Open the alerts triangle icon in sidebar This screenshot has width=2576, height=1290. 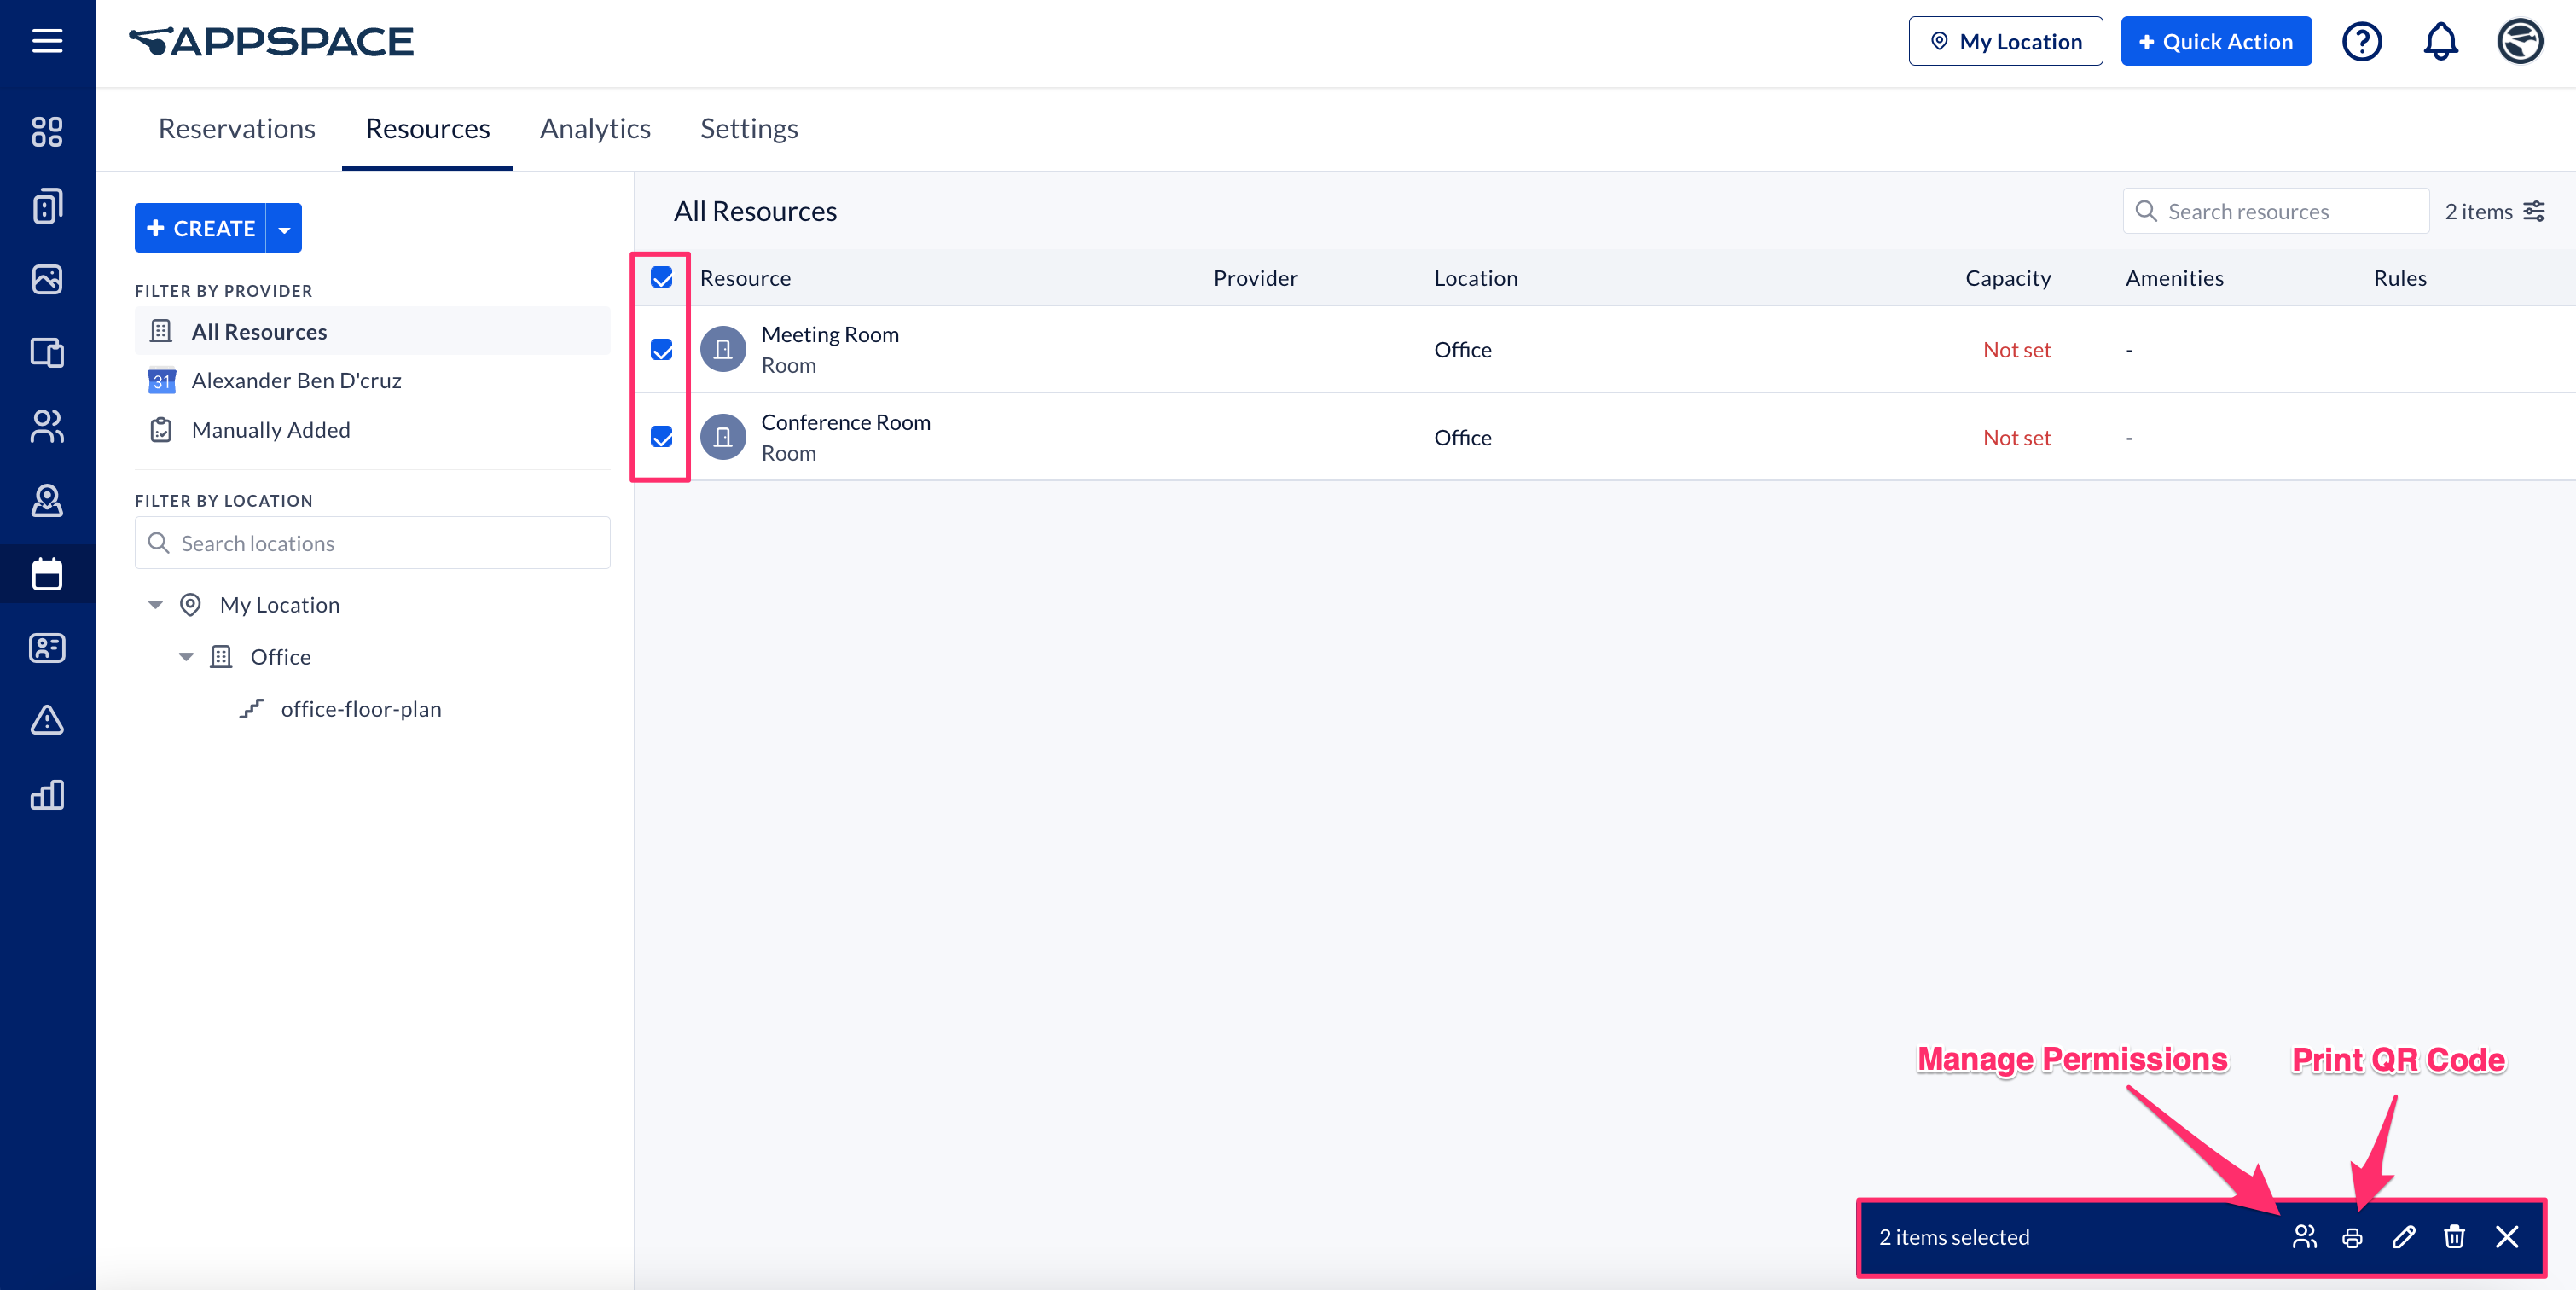[x=47, y=720]
